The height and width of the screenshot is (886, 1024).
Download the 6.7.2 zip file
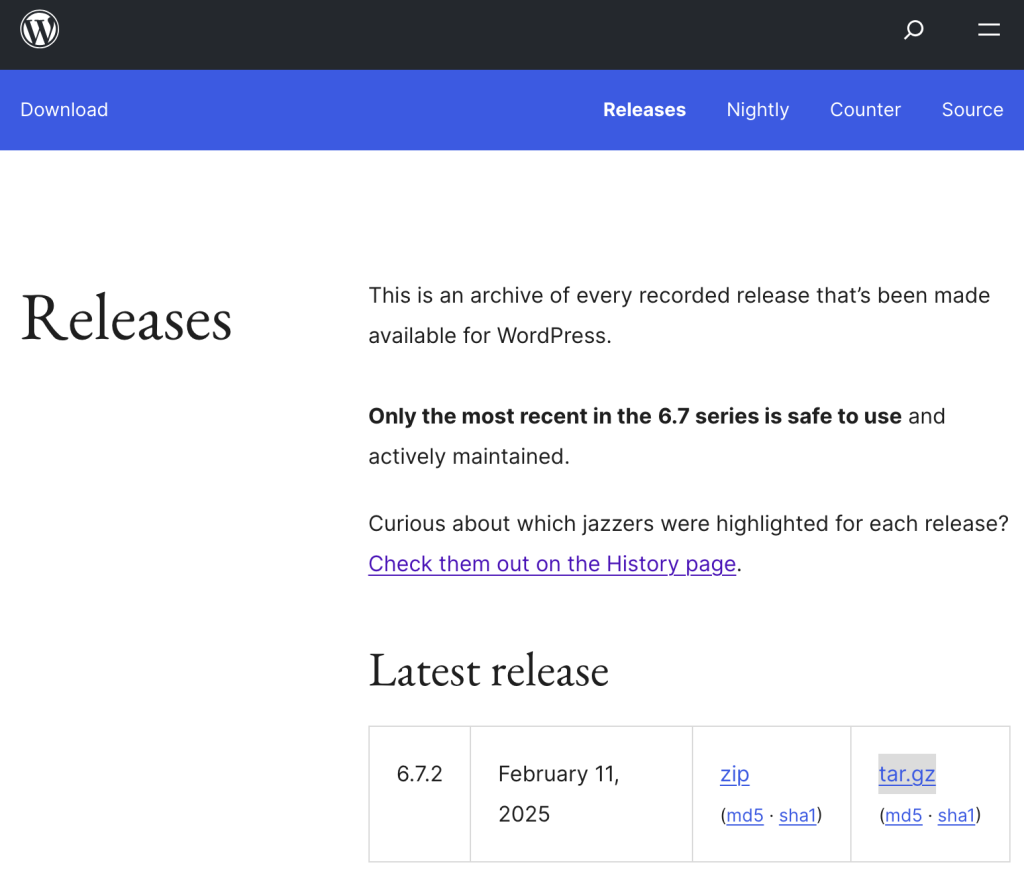(734, 774)
